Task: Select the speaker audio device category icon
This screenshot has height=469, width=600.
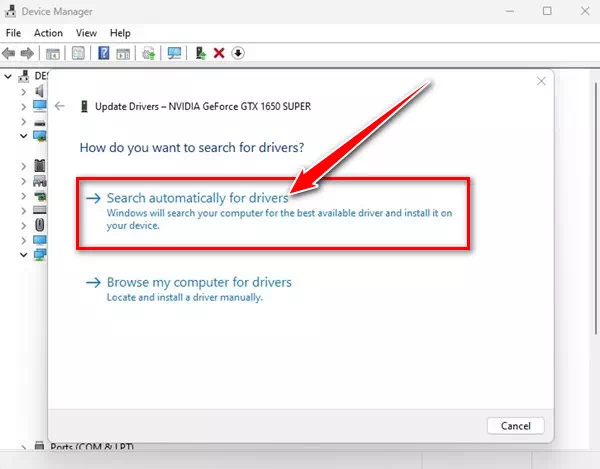Action: pos(39,91)
